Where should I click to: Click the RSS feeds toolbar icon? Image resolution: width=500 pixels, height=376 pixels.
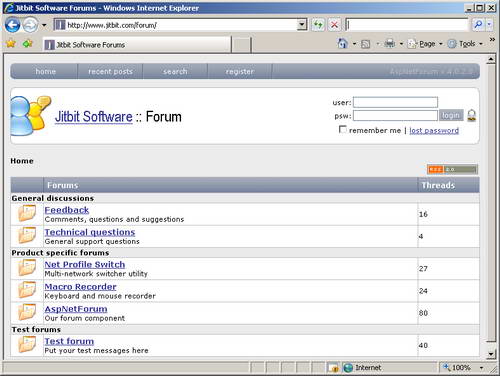(366, 44)
